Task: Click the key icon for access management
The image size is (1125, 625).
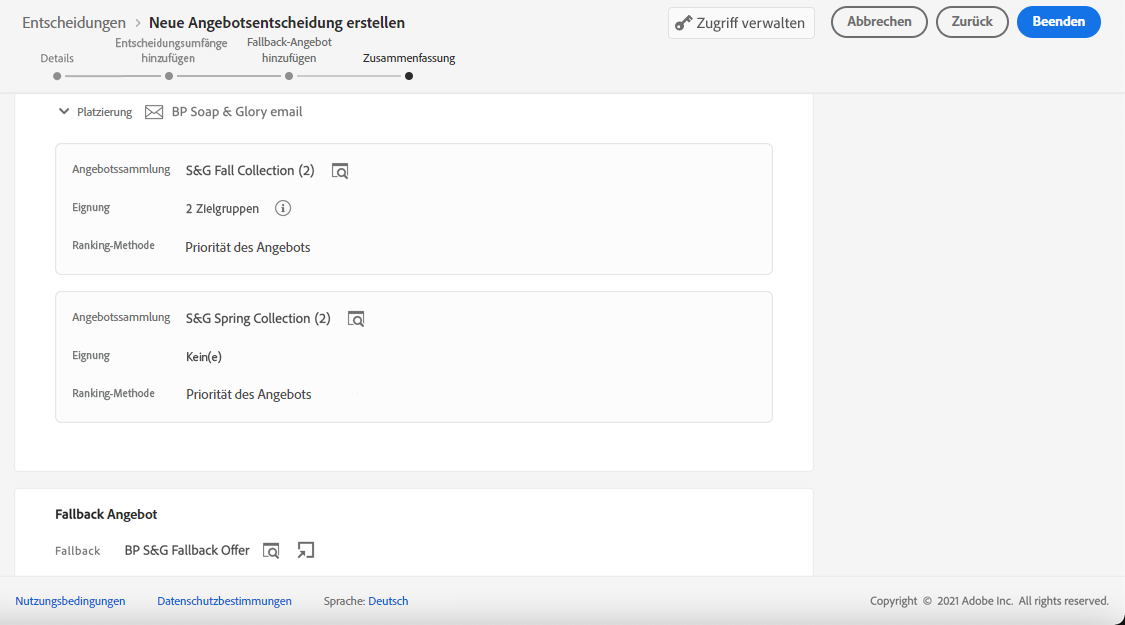Action: (684, 23)
